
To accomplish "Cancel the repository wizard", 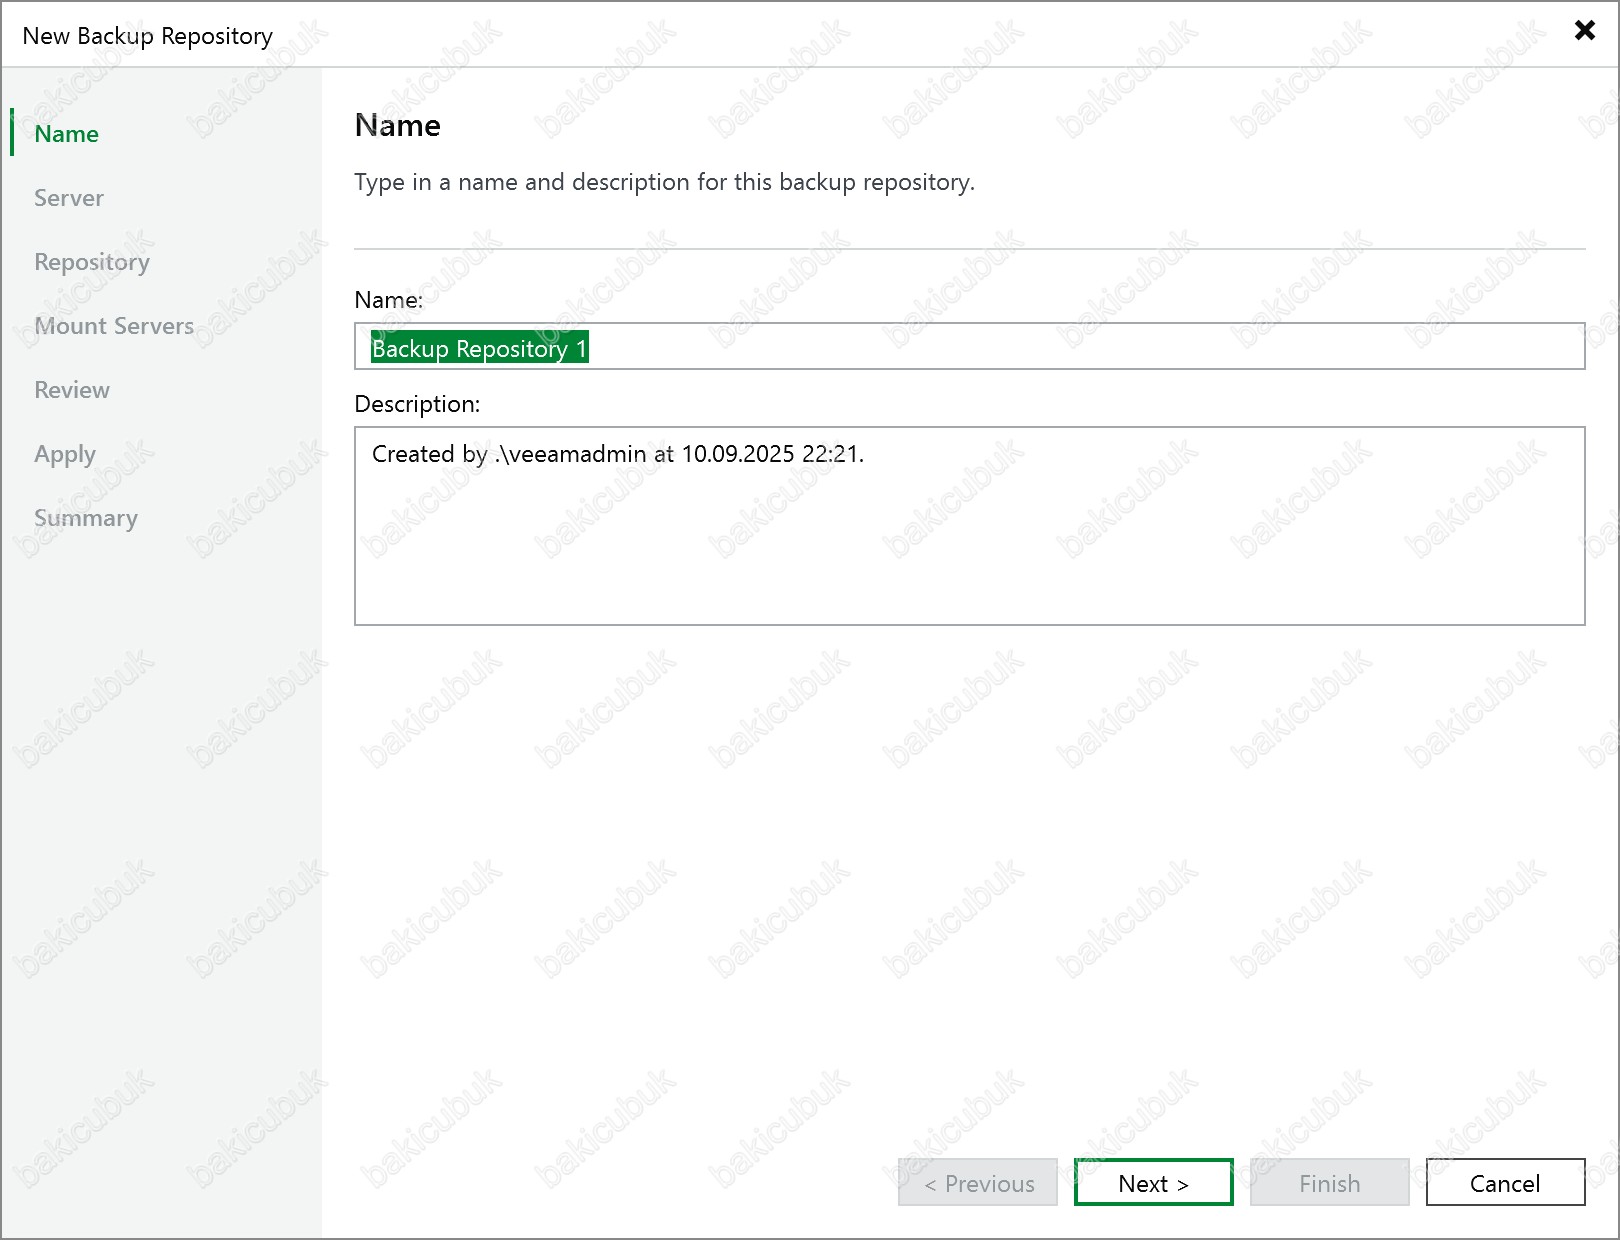I will click(x=1504, y=1183).
